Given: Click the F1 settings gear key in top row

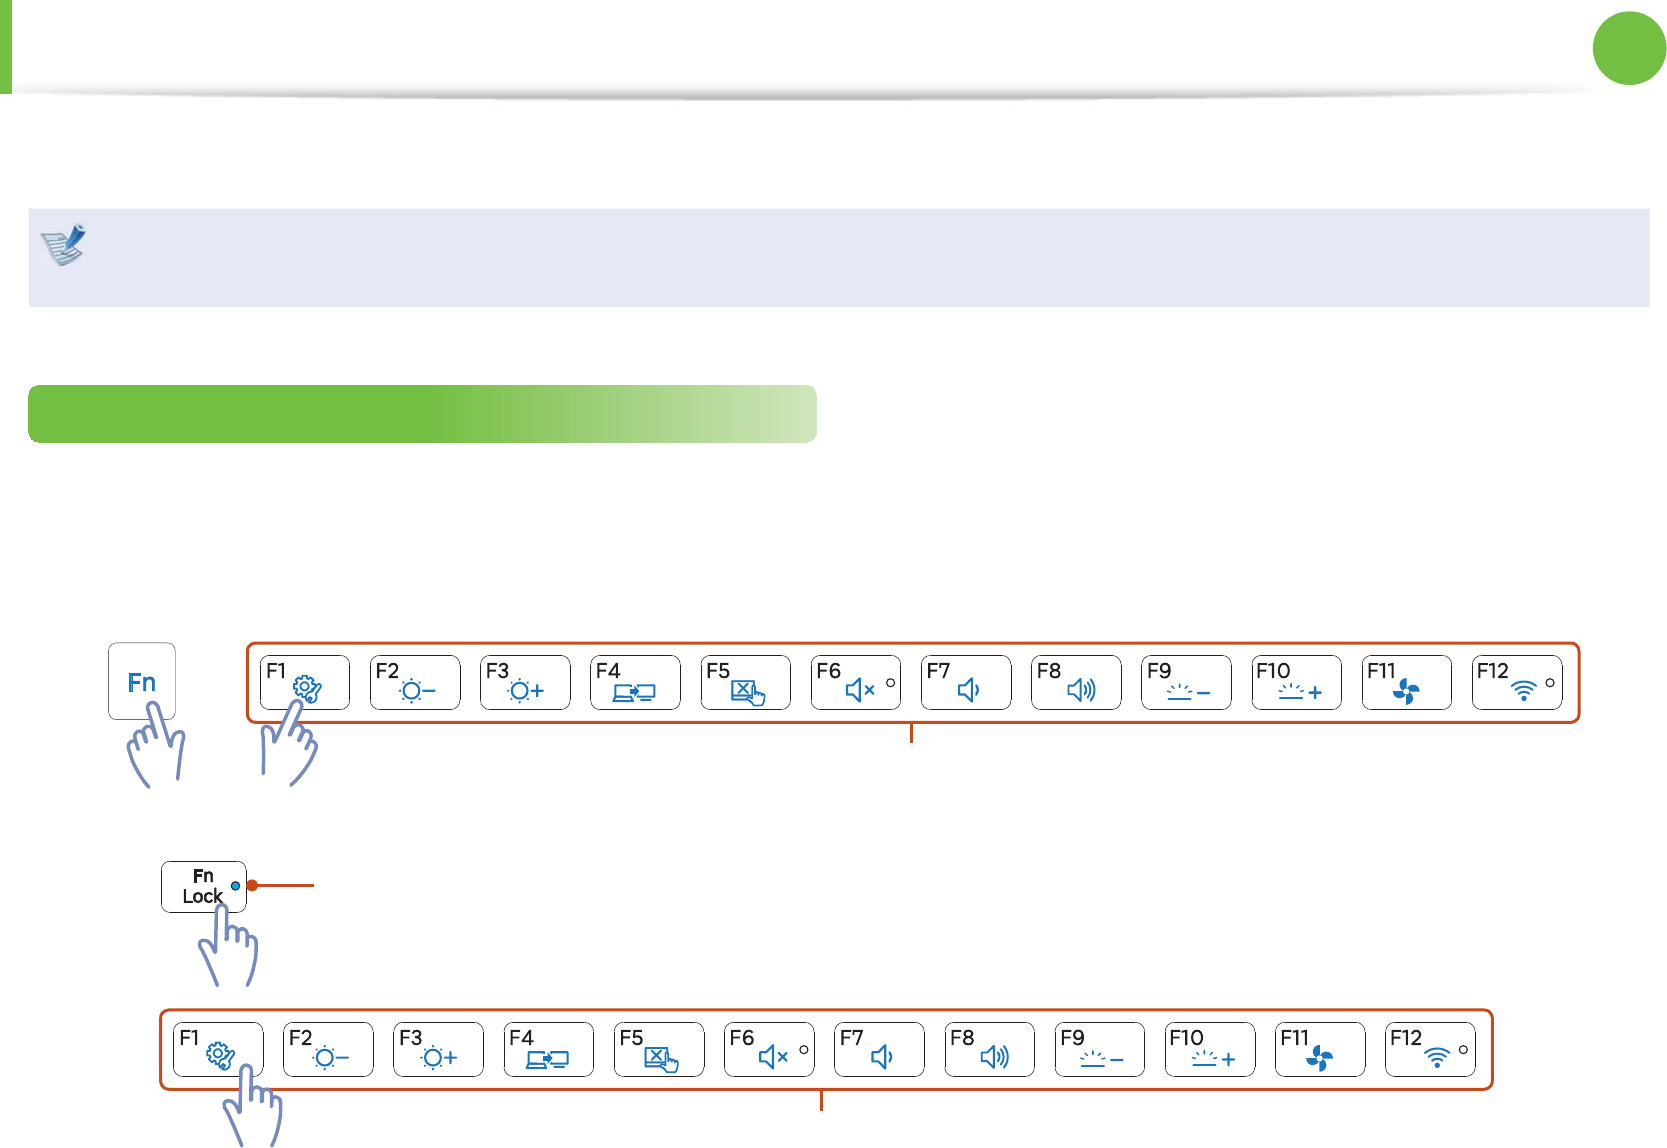Looking at the screenshot, I should [x=305, y=682].
